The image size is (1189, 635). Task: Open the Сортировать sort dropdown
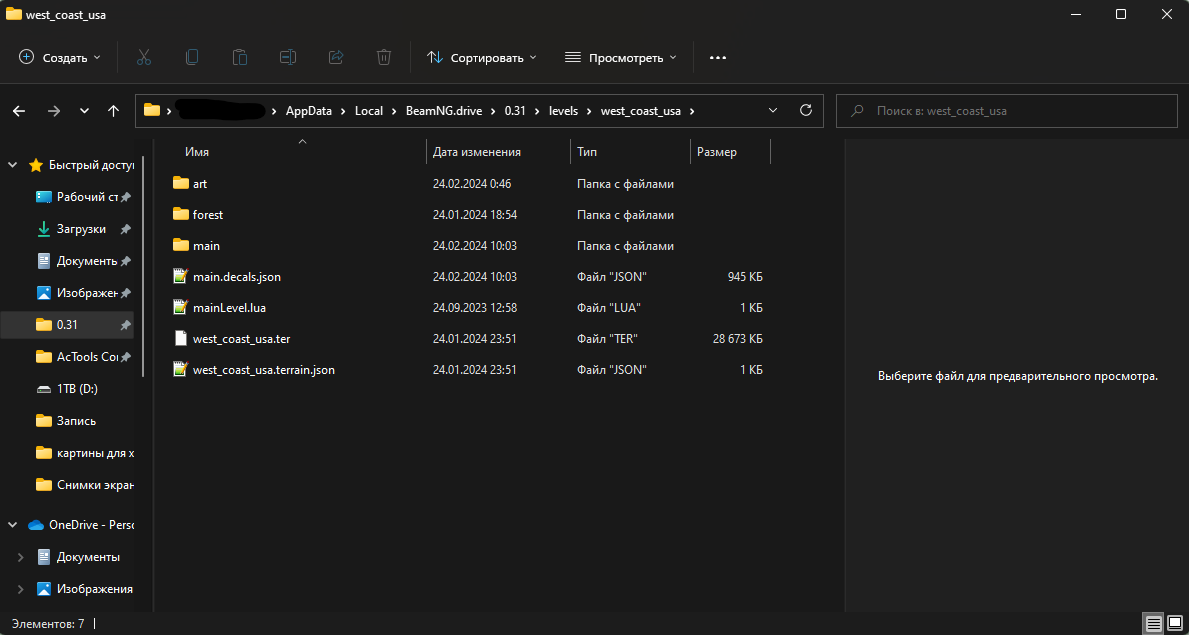(482, 58)
